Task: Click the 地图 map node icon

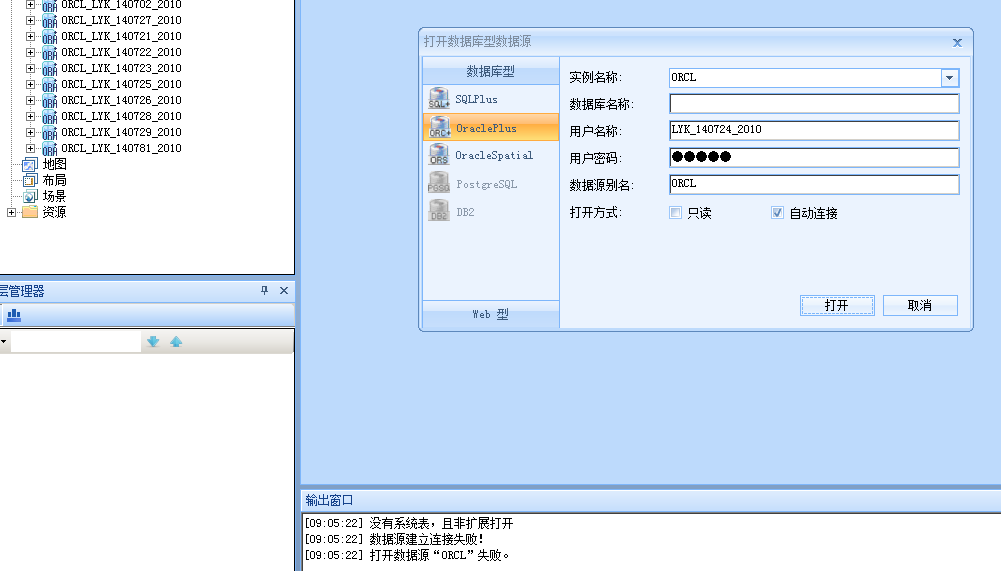Action: [29, 165]
